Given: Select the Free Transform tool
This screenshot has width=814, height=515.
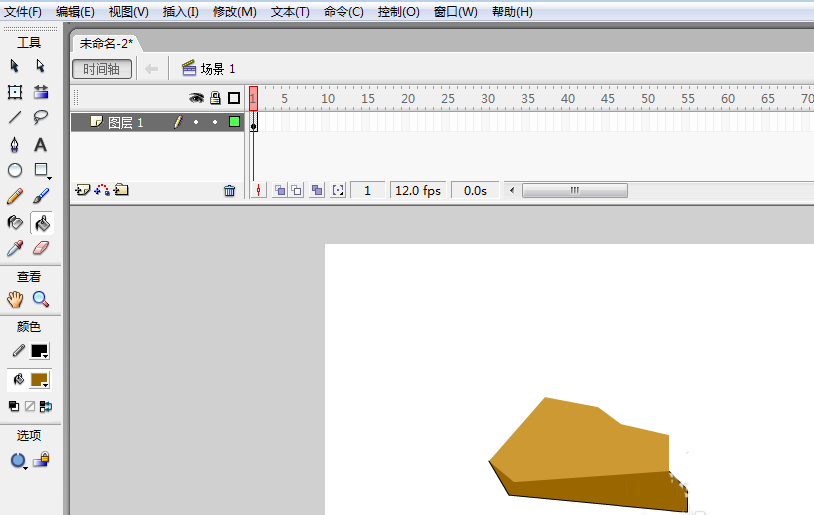Looking at the screenshot, I should point(15,92).
